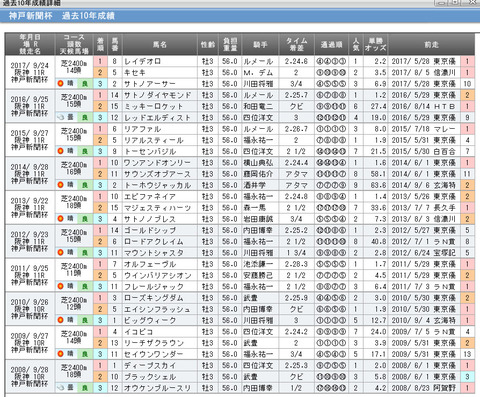Screen dimensions: 480x397
Task: Click the 2012/ 9/23 阪神 11R race cell
Action: 30,241
